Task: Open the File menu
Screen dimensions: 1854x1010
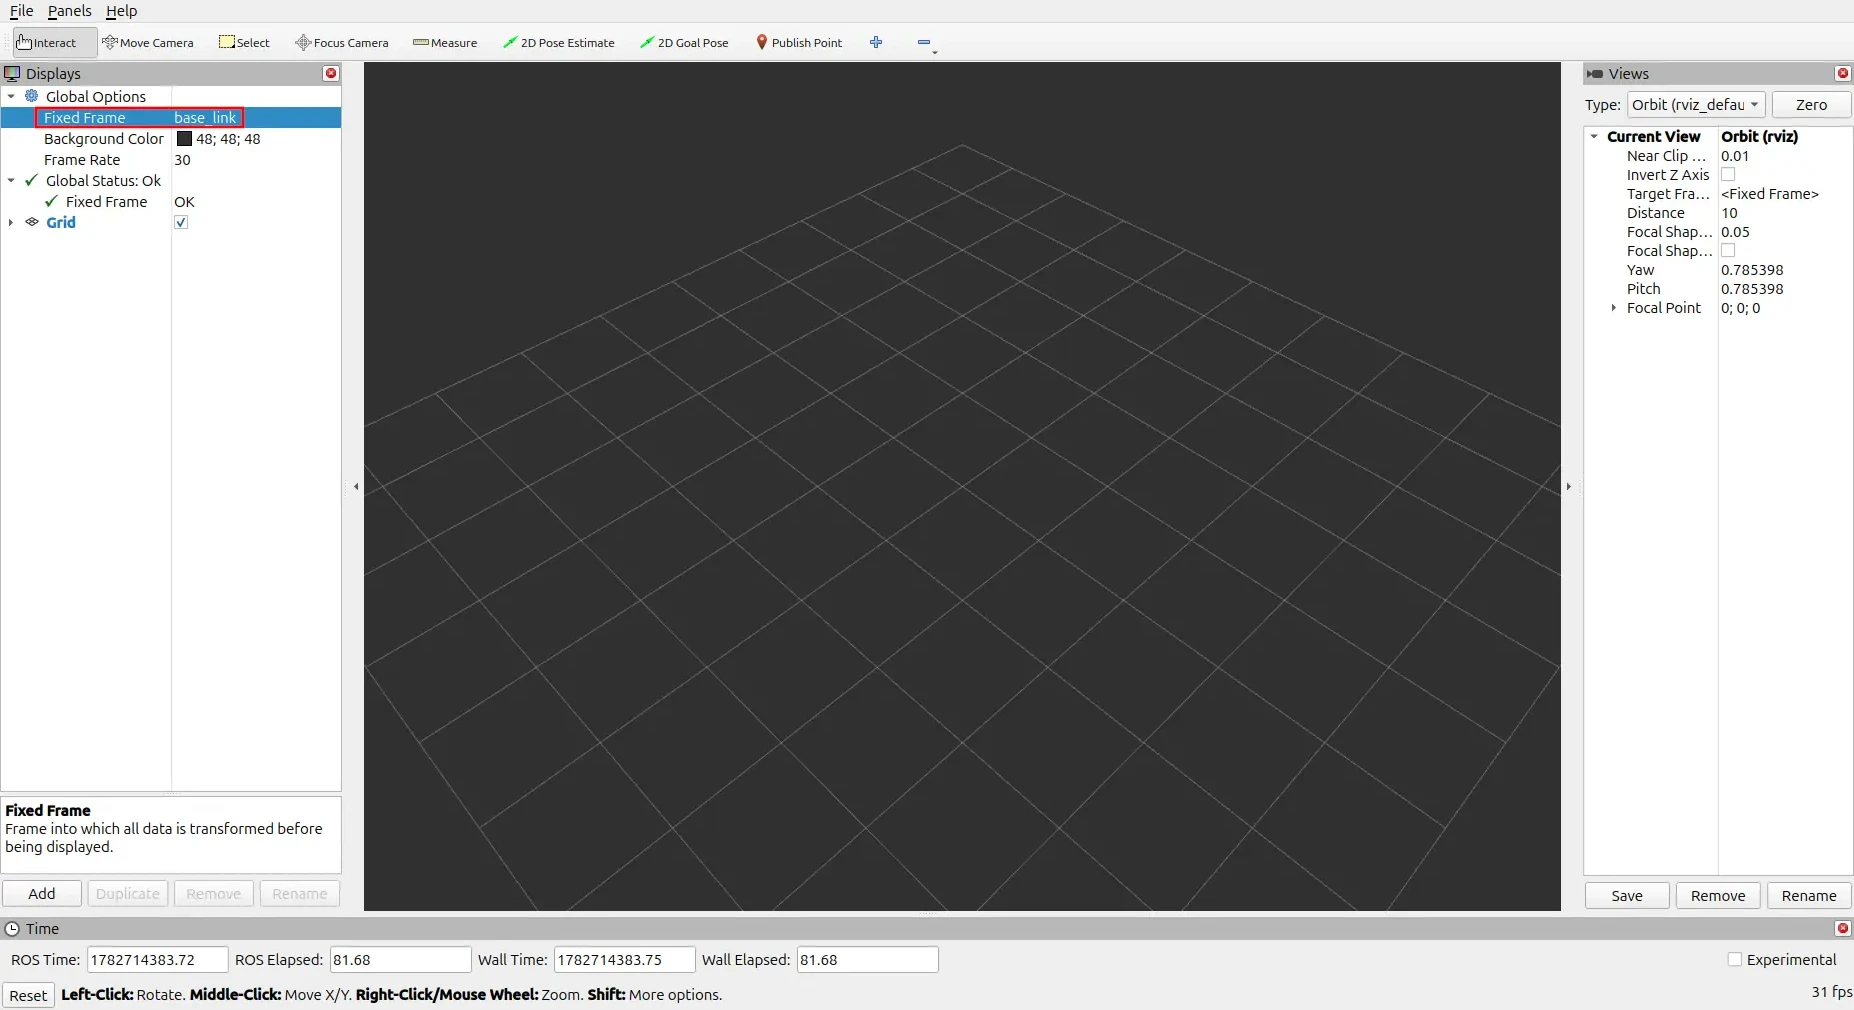Action: point(21,11)
